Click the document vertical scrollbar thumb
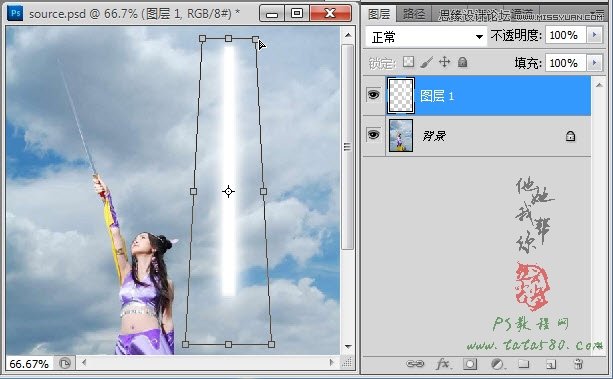 coord(347,147)
